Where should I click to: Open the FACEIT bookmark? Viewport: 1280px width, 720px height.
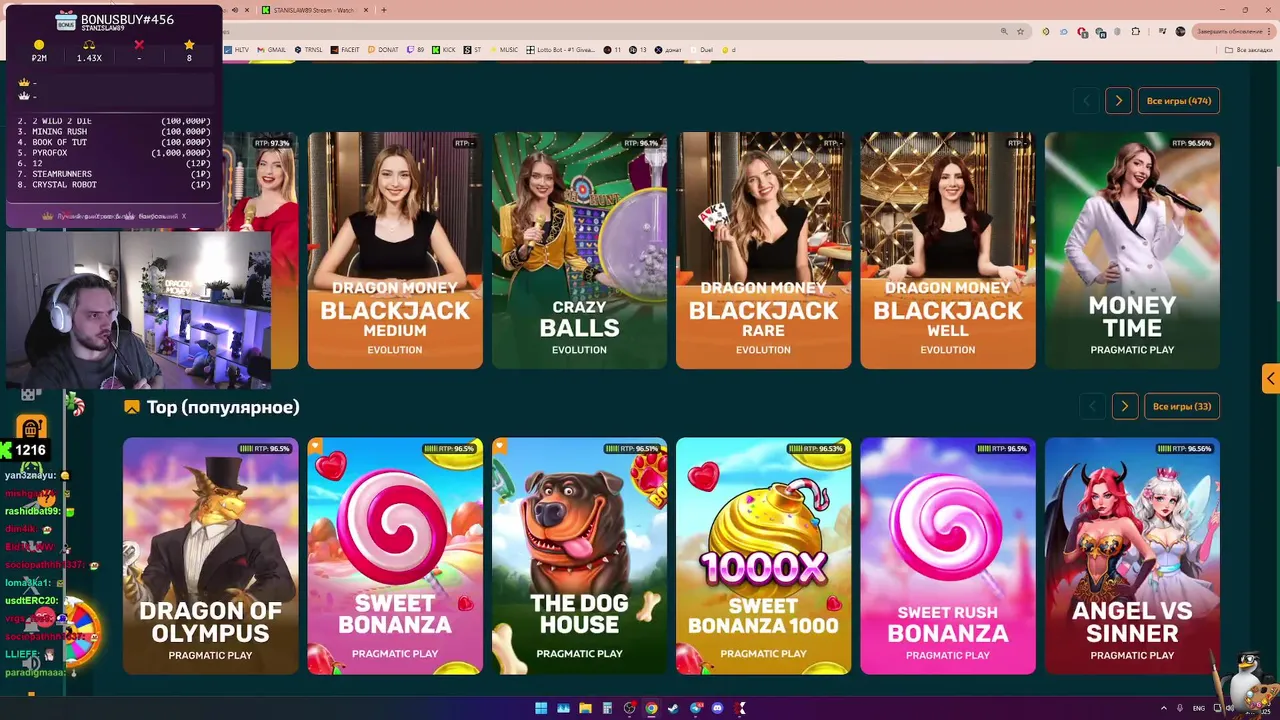[344, 49]
